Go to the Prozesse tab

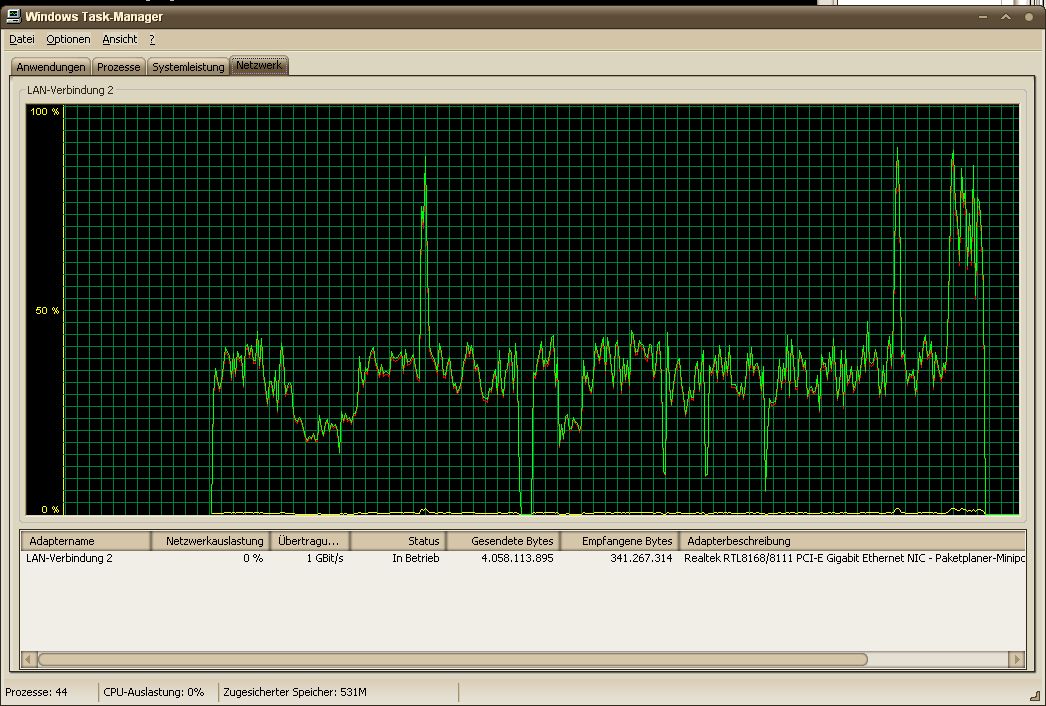(x=118, y=67)
